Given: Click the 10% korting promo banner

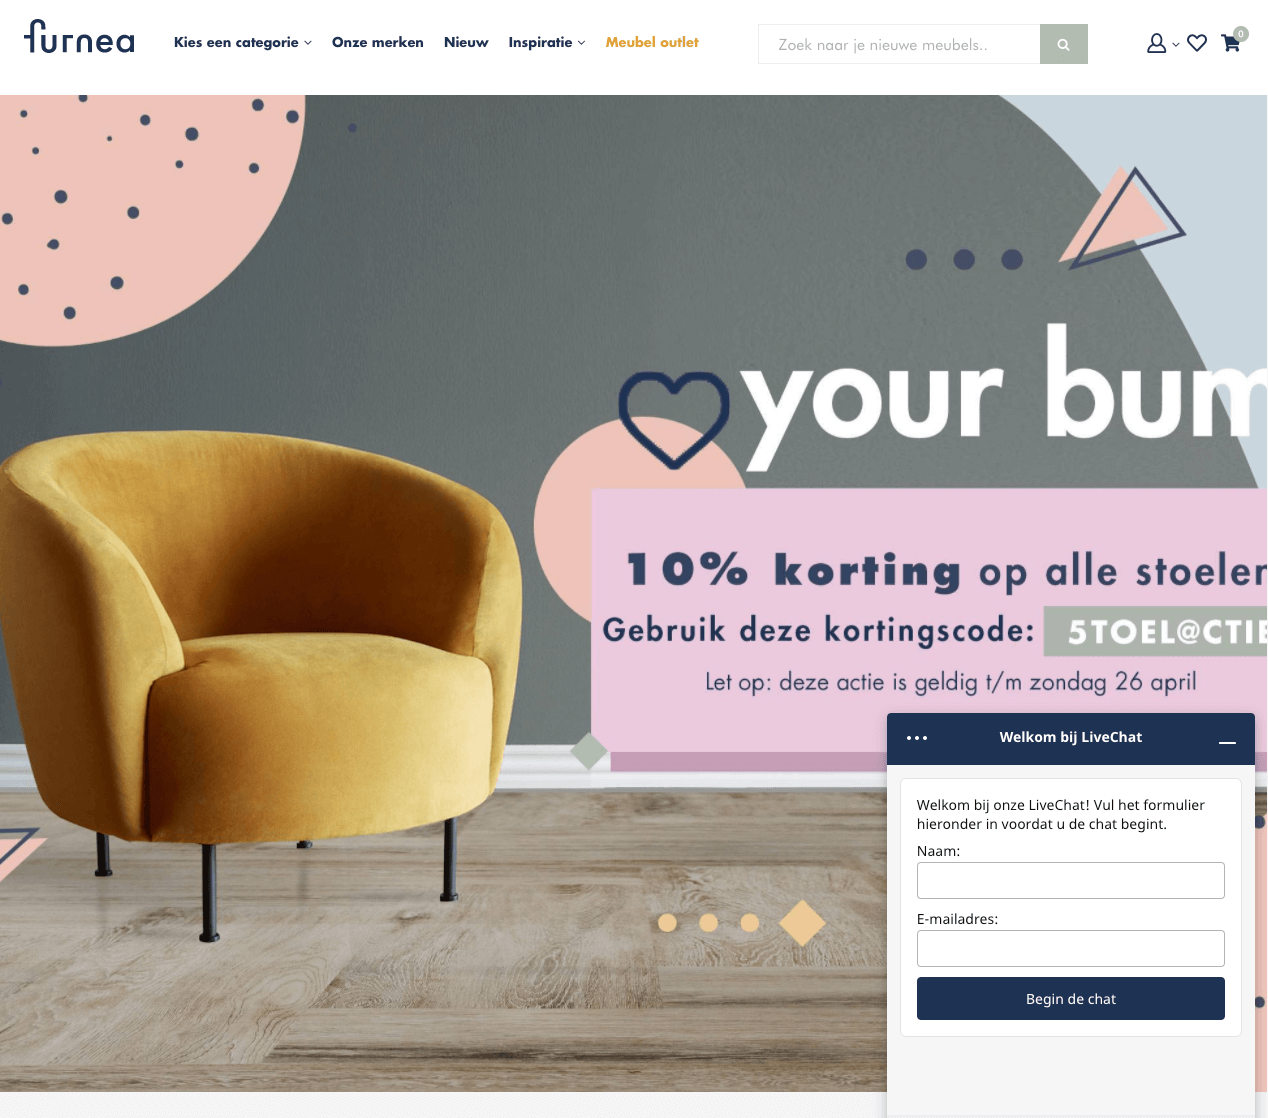Looking at the screenshot, I should coord(929,620).
